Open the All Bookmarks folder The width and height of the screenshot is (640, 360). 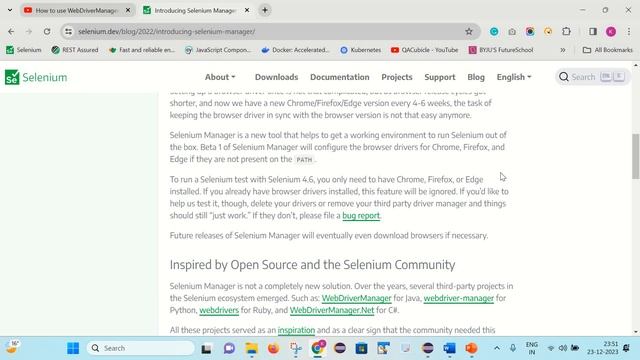point(608,50)
